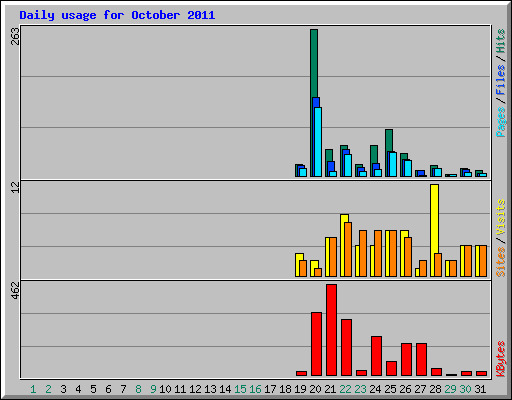
Task: Click day 18 on the x-axis
Action: click(285, 389)
